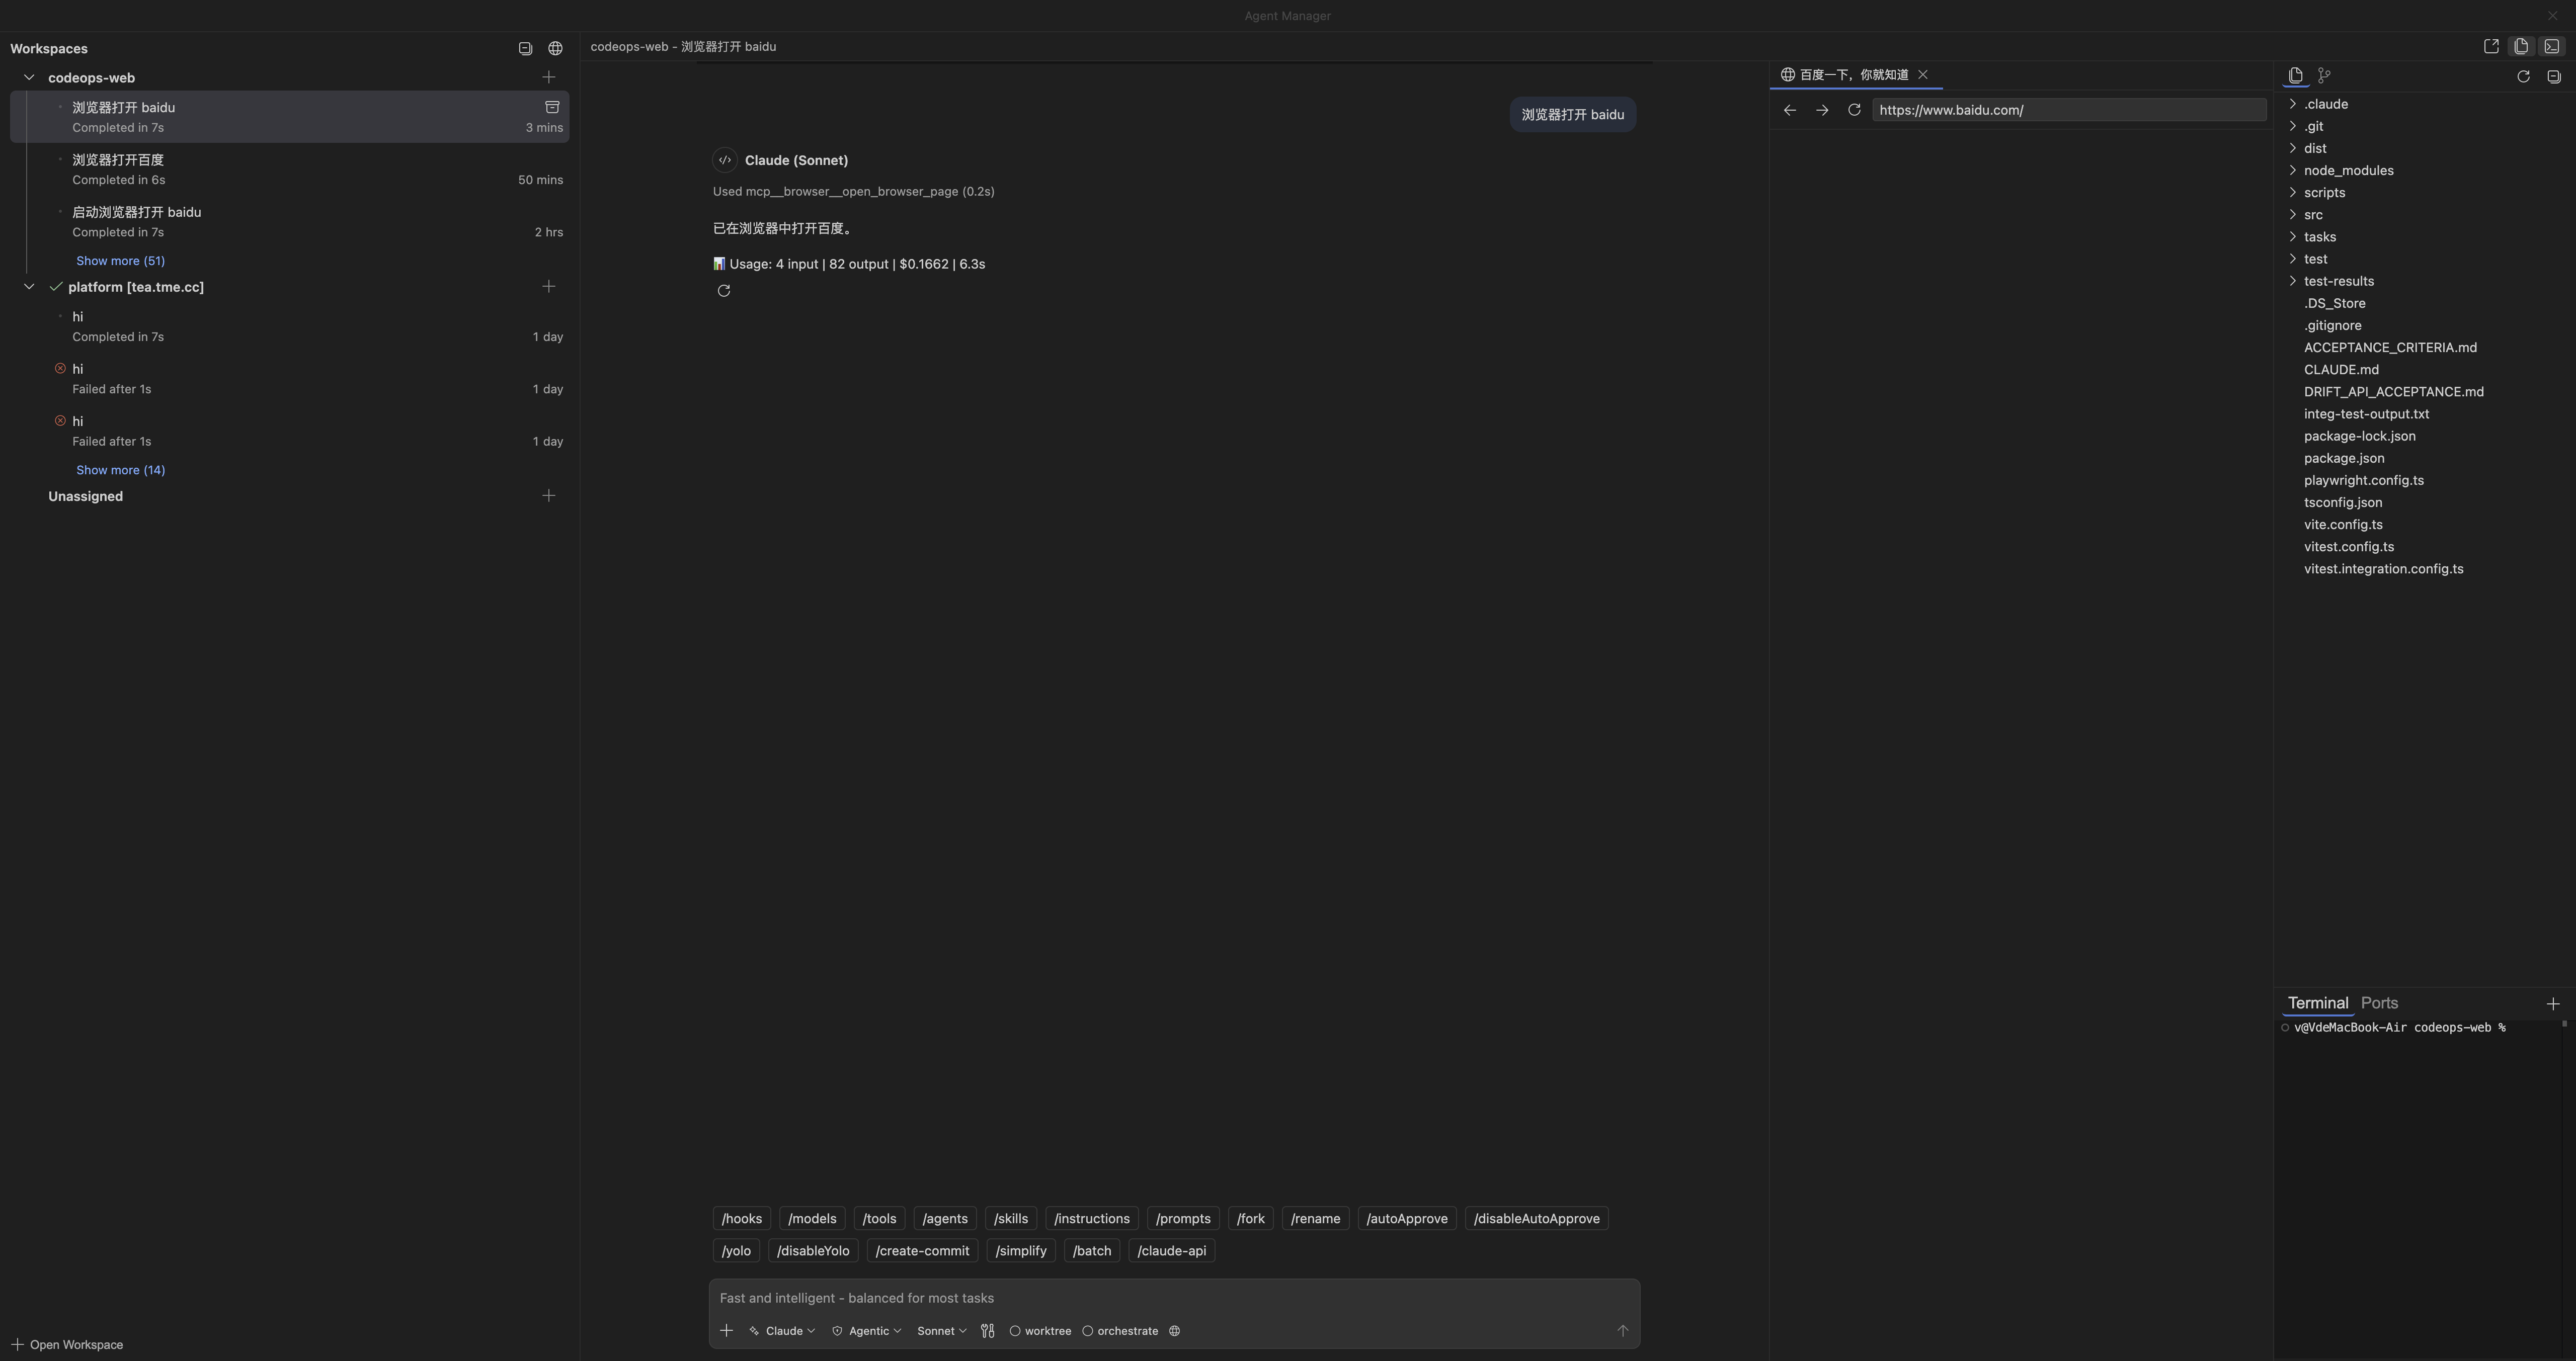Click the MCP tools icon in the input bar
The width and height of the screenshot is (2576, 1361).
987,1331
